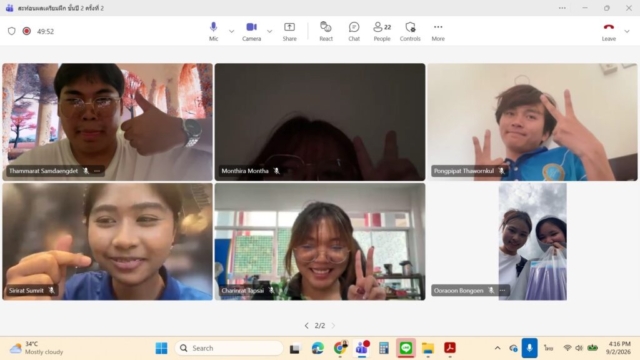Open more options on Thammarat's name tag
The image size is (640, 360).
[97, 171]
